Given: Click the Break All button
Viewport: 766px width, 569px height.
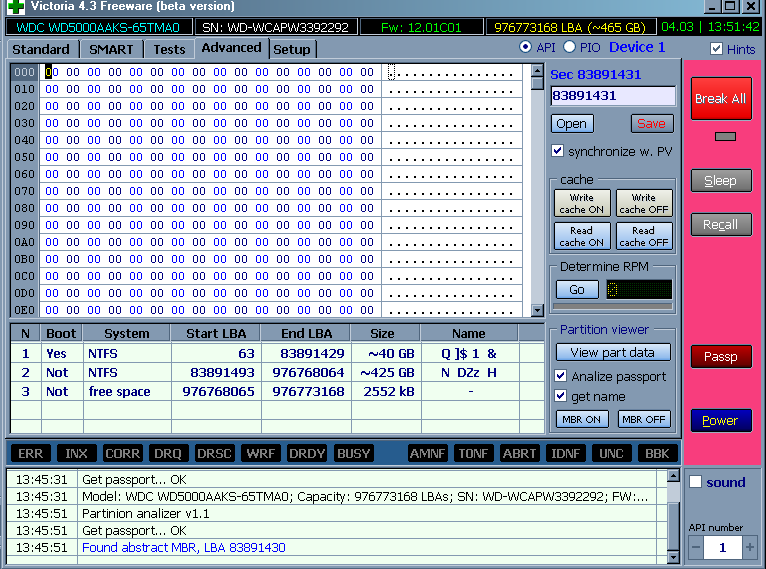Looking at the screenshot, I should coord(721,98).
